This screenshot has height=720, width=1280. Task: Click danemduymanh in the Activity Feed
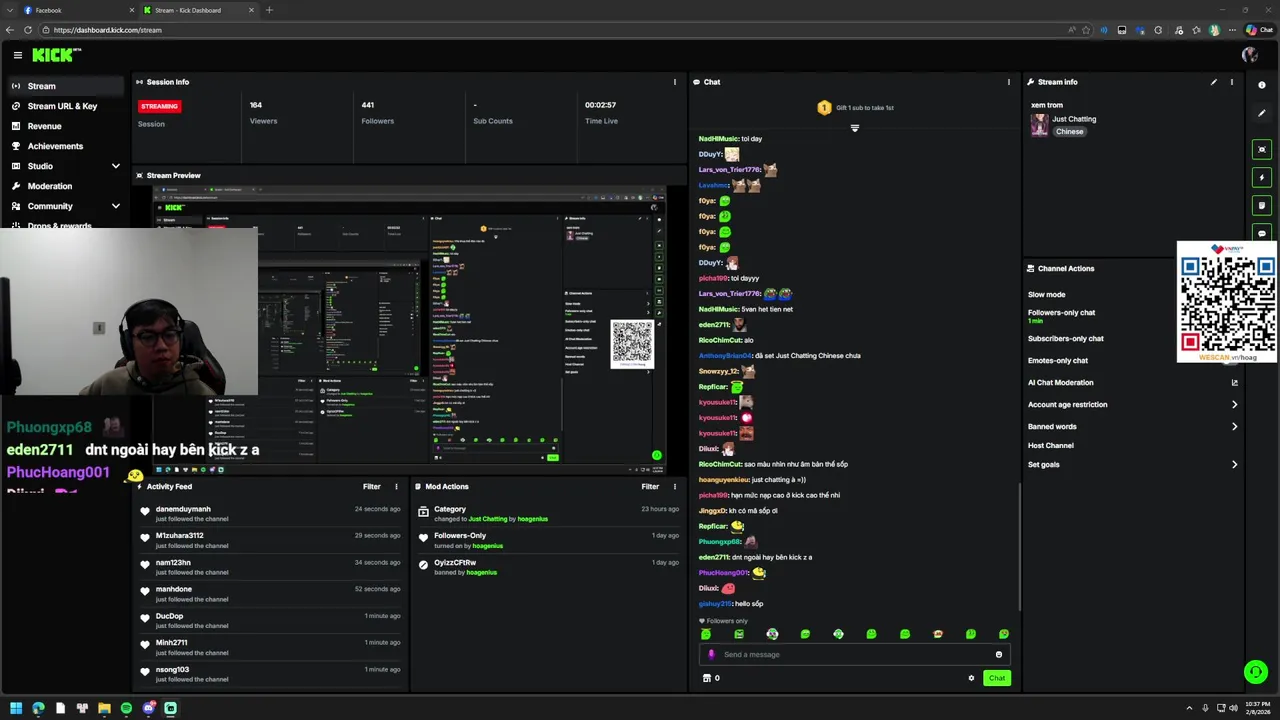click(x=183, y=509)
